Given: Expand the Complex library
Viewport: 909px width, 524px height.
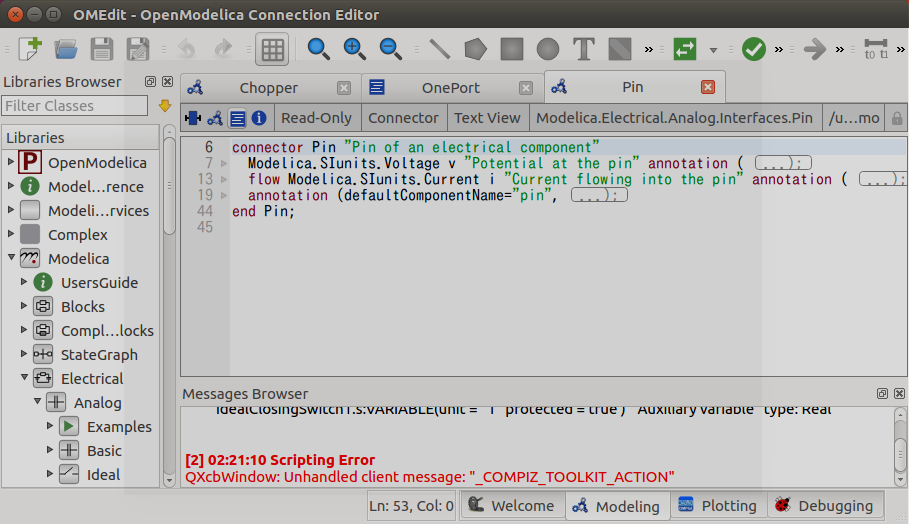Looking at the screenshot, I should [10, 234].
